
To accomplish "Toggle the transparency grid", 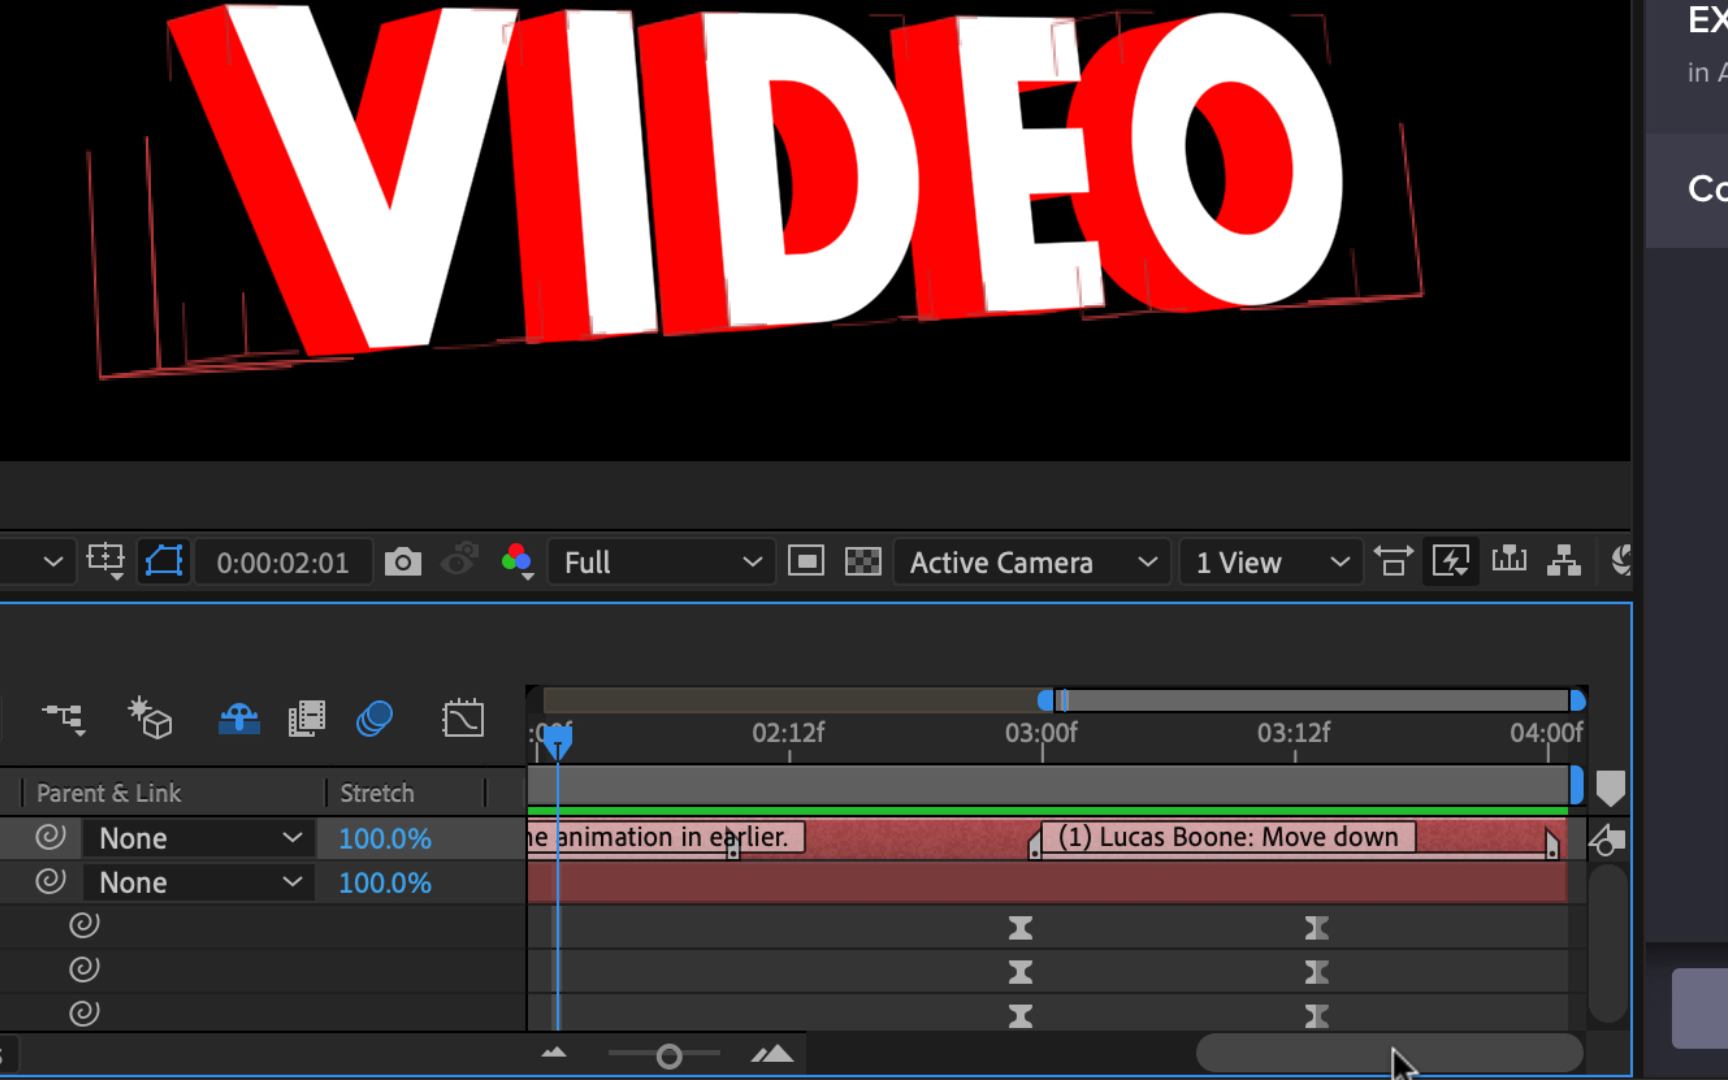I will click(x=863, y=561).
